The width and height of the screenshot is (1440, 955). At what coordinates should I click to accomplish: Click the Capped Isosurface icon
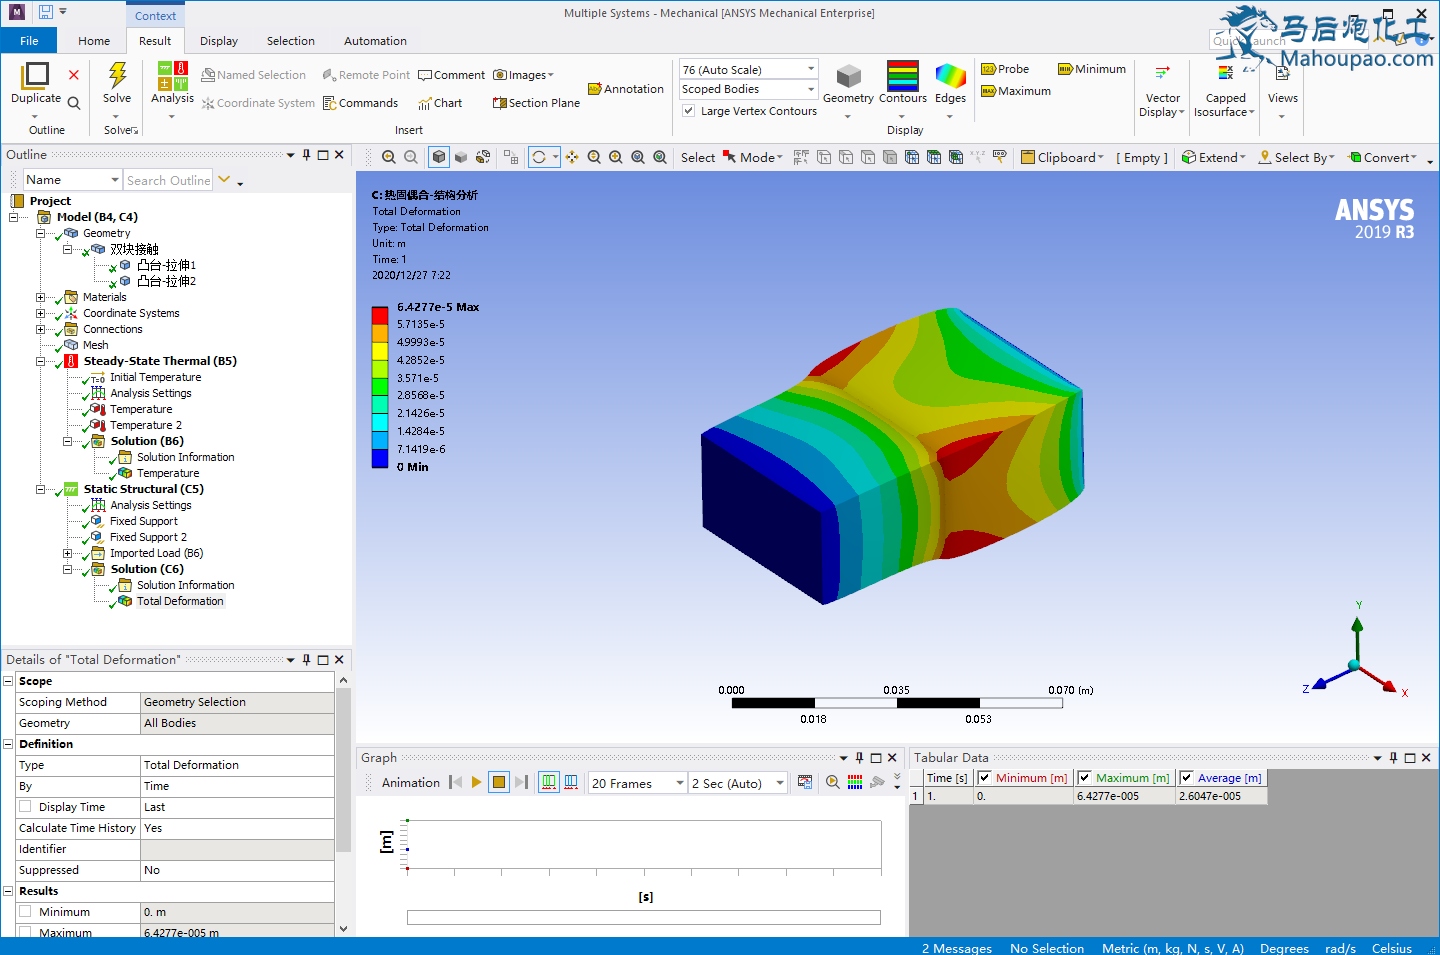click(1225, 72)
